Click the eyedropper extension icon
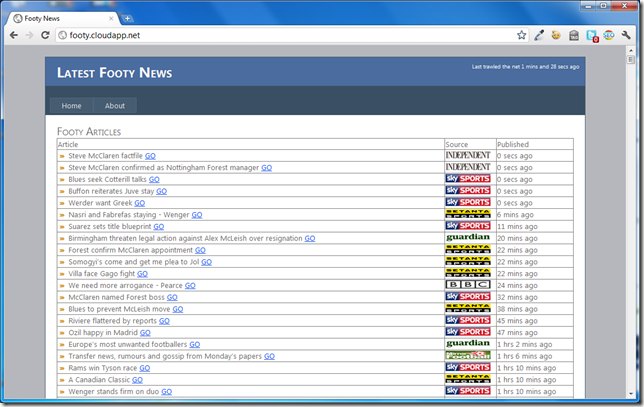This screenshot has width=644, height=407. click(540, 35)
